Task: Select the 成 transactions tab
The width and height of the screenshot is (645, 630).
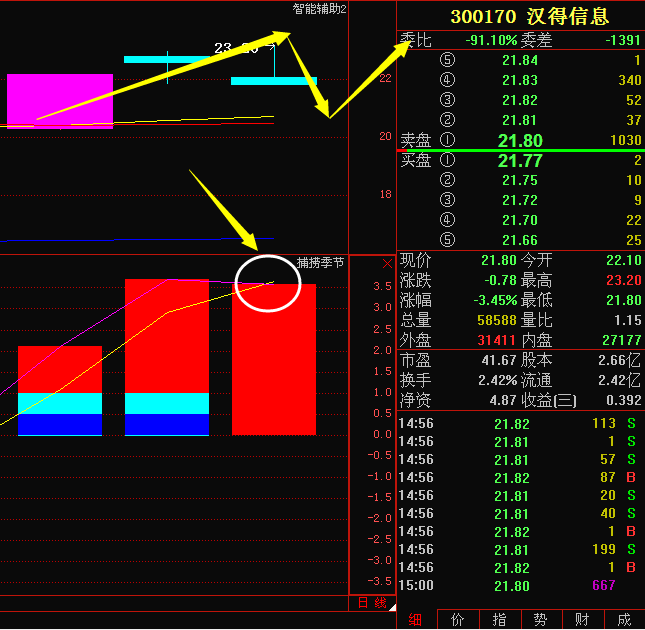Action: [624, 620]
